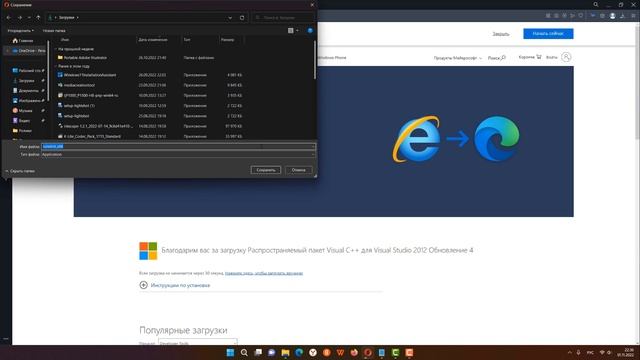Open Microsoft Edge from taskbar
640x360 pixels.
299,353
